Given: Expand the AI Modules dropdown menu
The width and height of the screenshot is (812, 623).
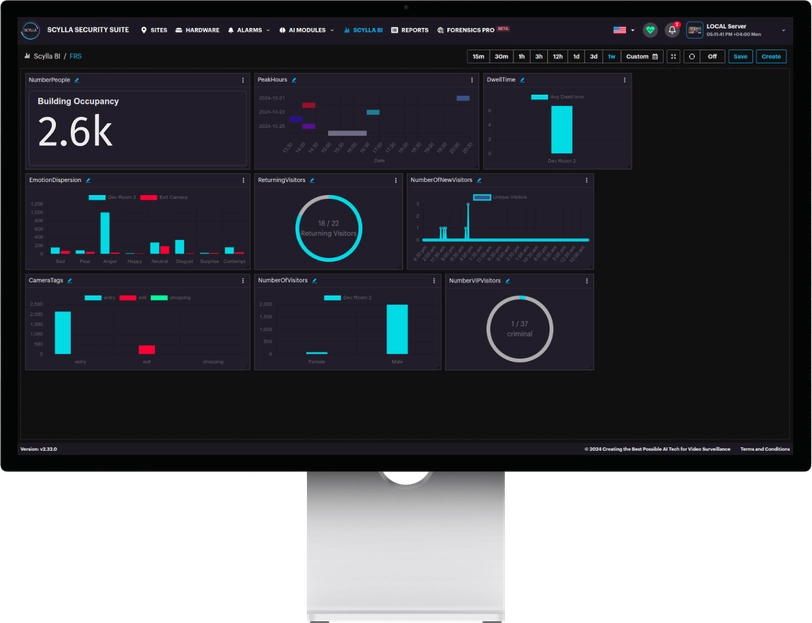Looking at the screenshot, I should [x=306, y=30].
